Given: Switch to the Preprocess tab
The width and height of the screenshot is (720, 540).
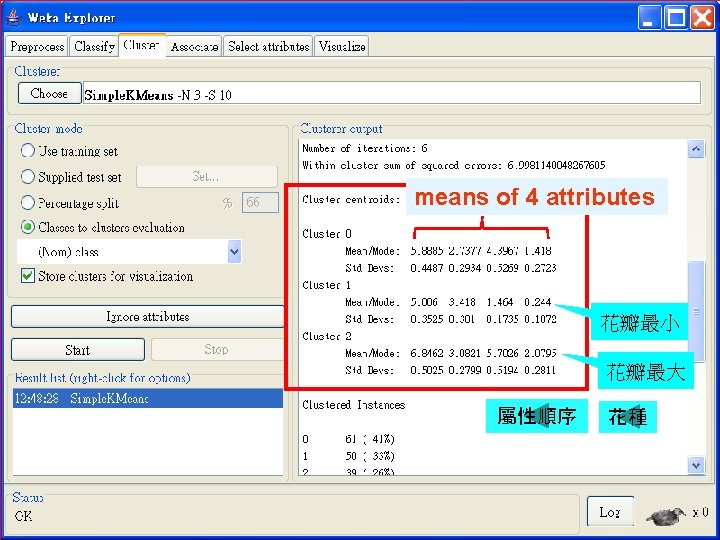Looking at the screenshot, I should 37,46.
